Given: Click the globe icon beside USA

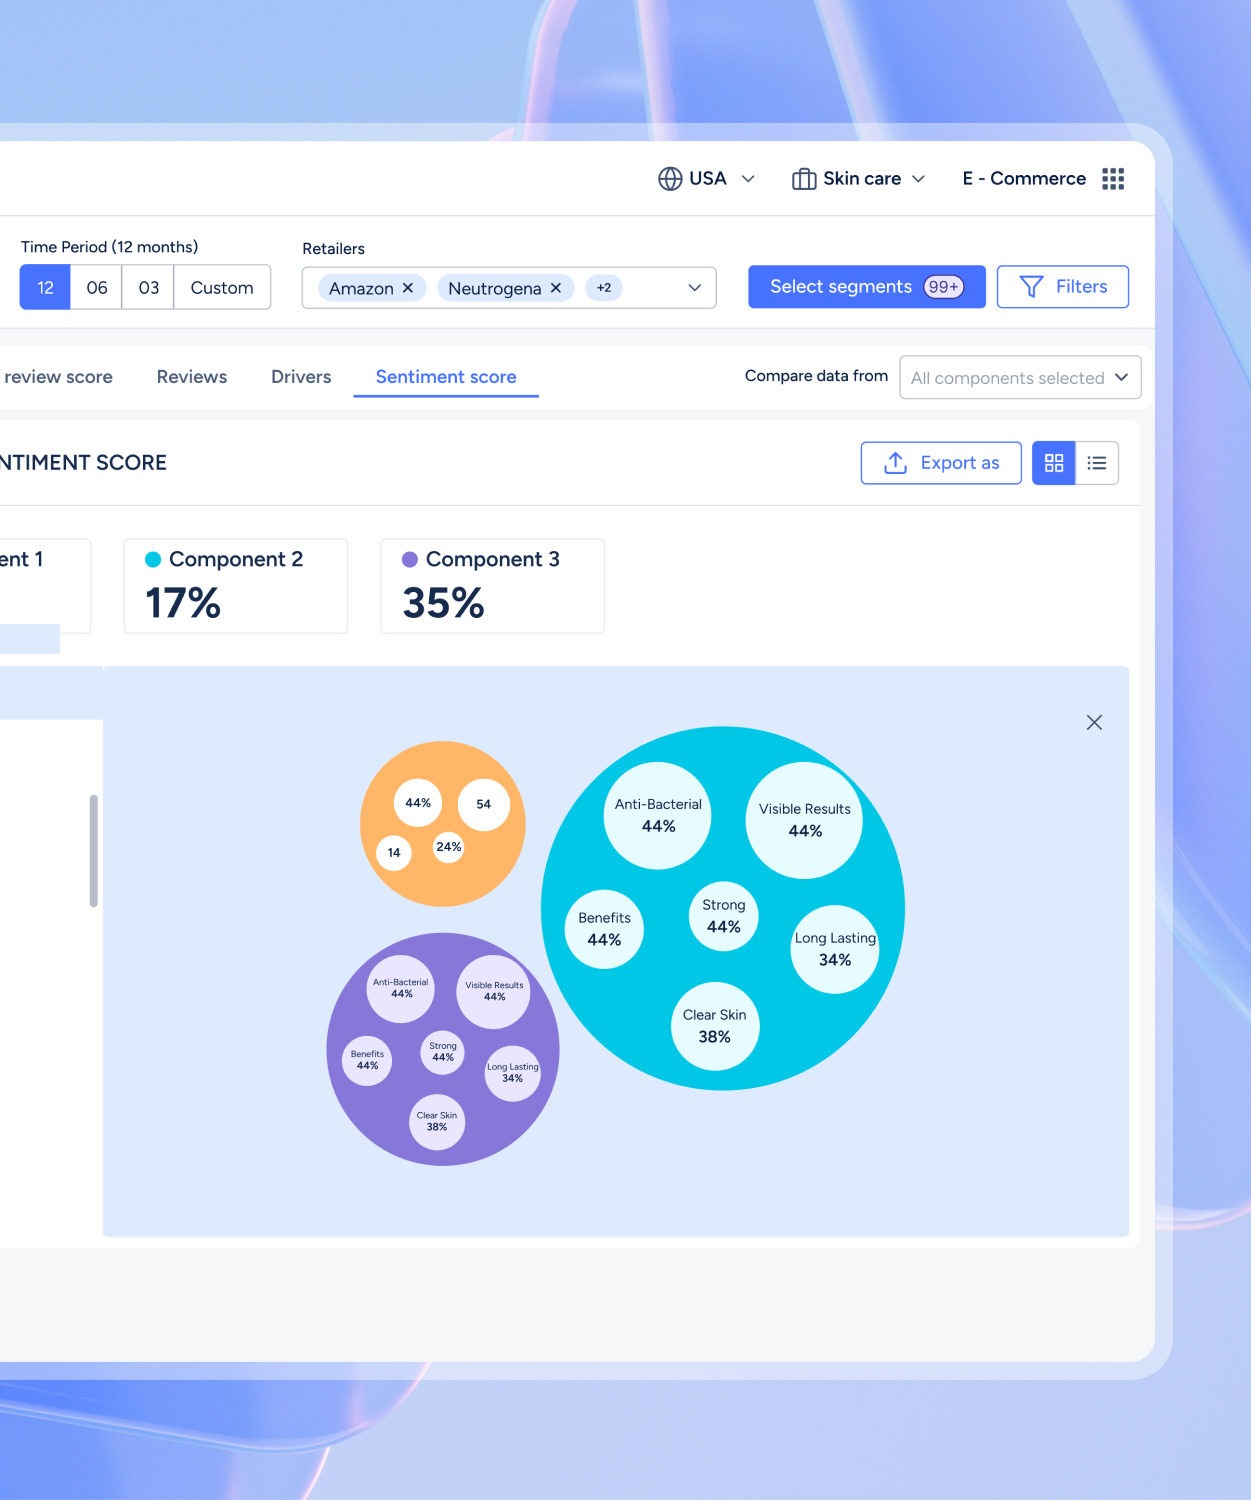Looking at the screenshot, I should tap(670, 179).
